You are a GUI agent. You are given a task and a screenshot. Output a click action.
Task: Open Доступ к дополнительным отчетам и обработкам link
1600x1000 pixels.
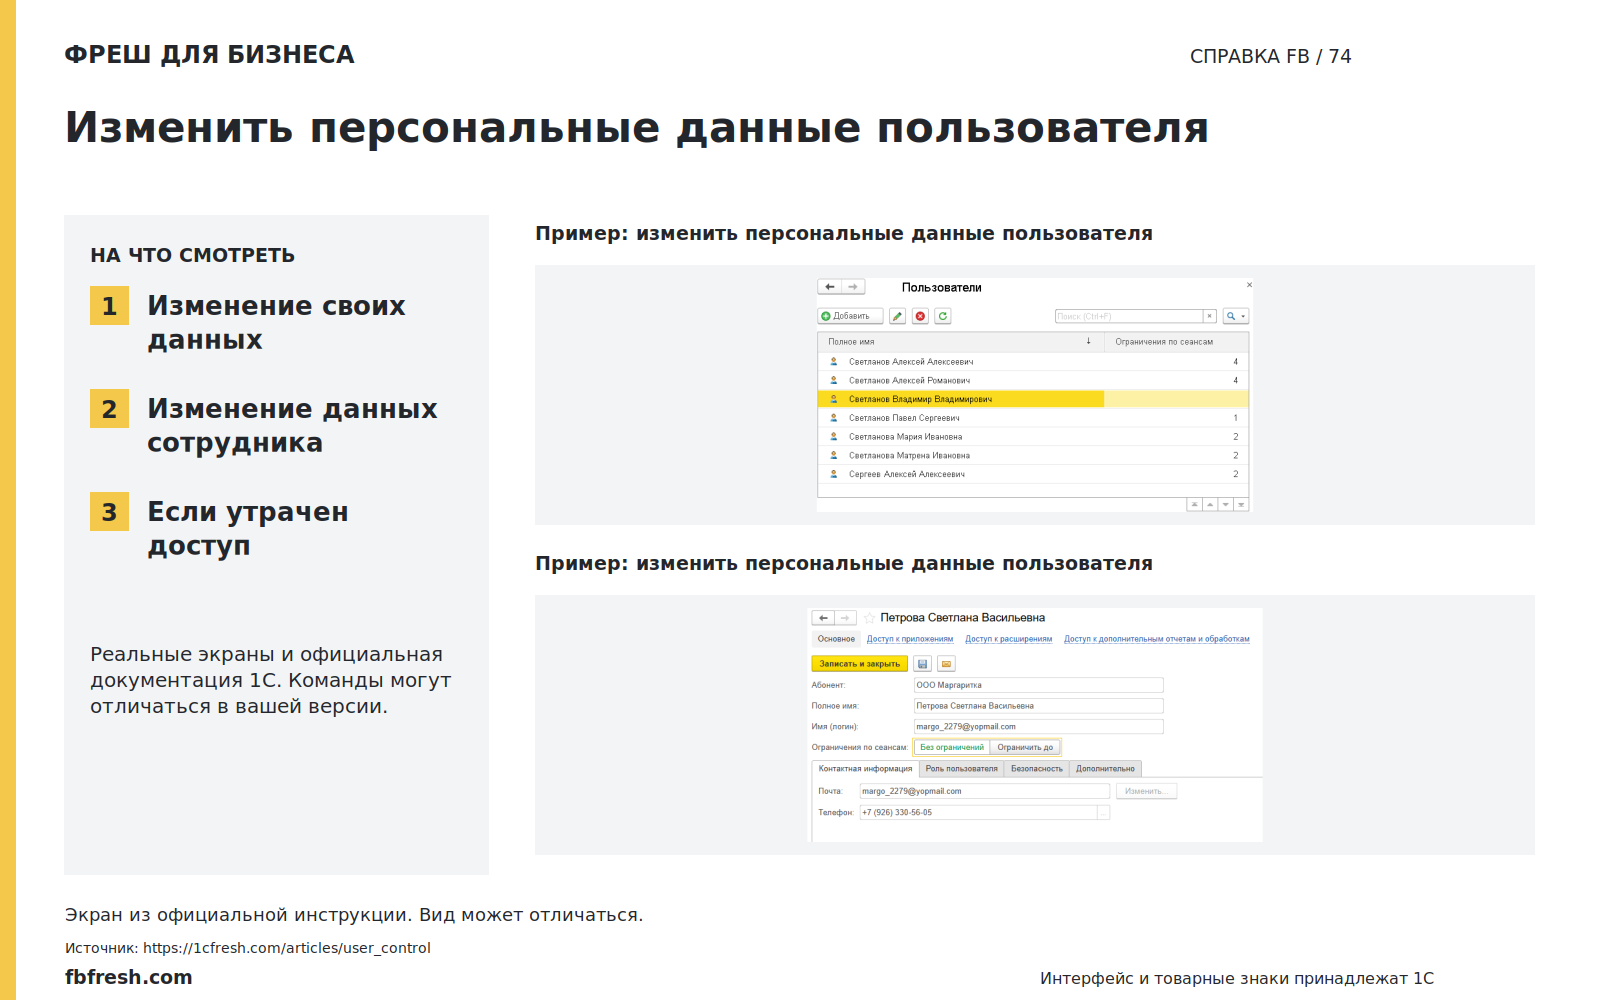(1157, 639)
